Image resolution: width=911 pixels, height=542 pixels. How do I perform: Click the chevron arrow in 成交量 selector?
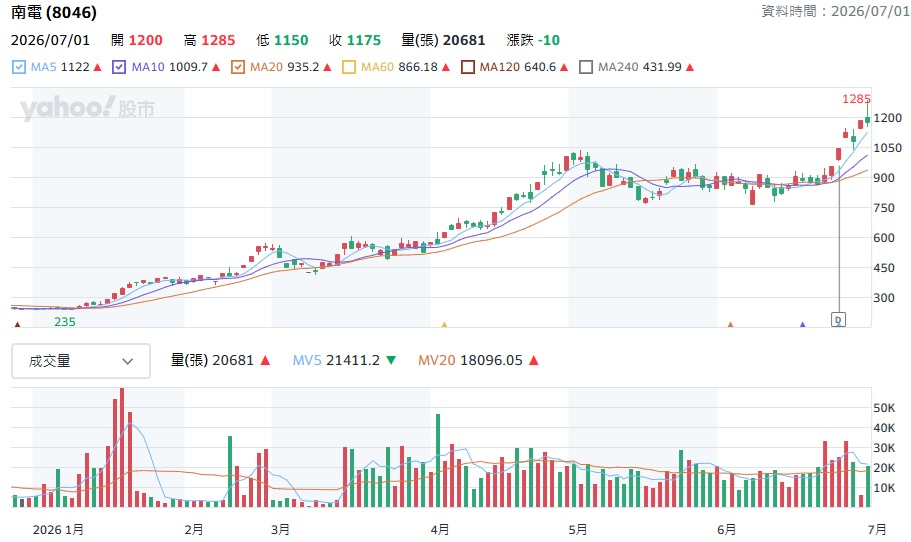[128, 361]
